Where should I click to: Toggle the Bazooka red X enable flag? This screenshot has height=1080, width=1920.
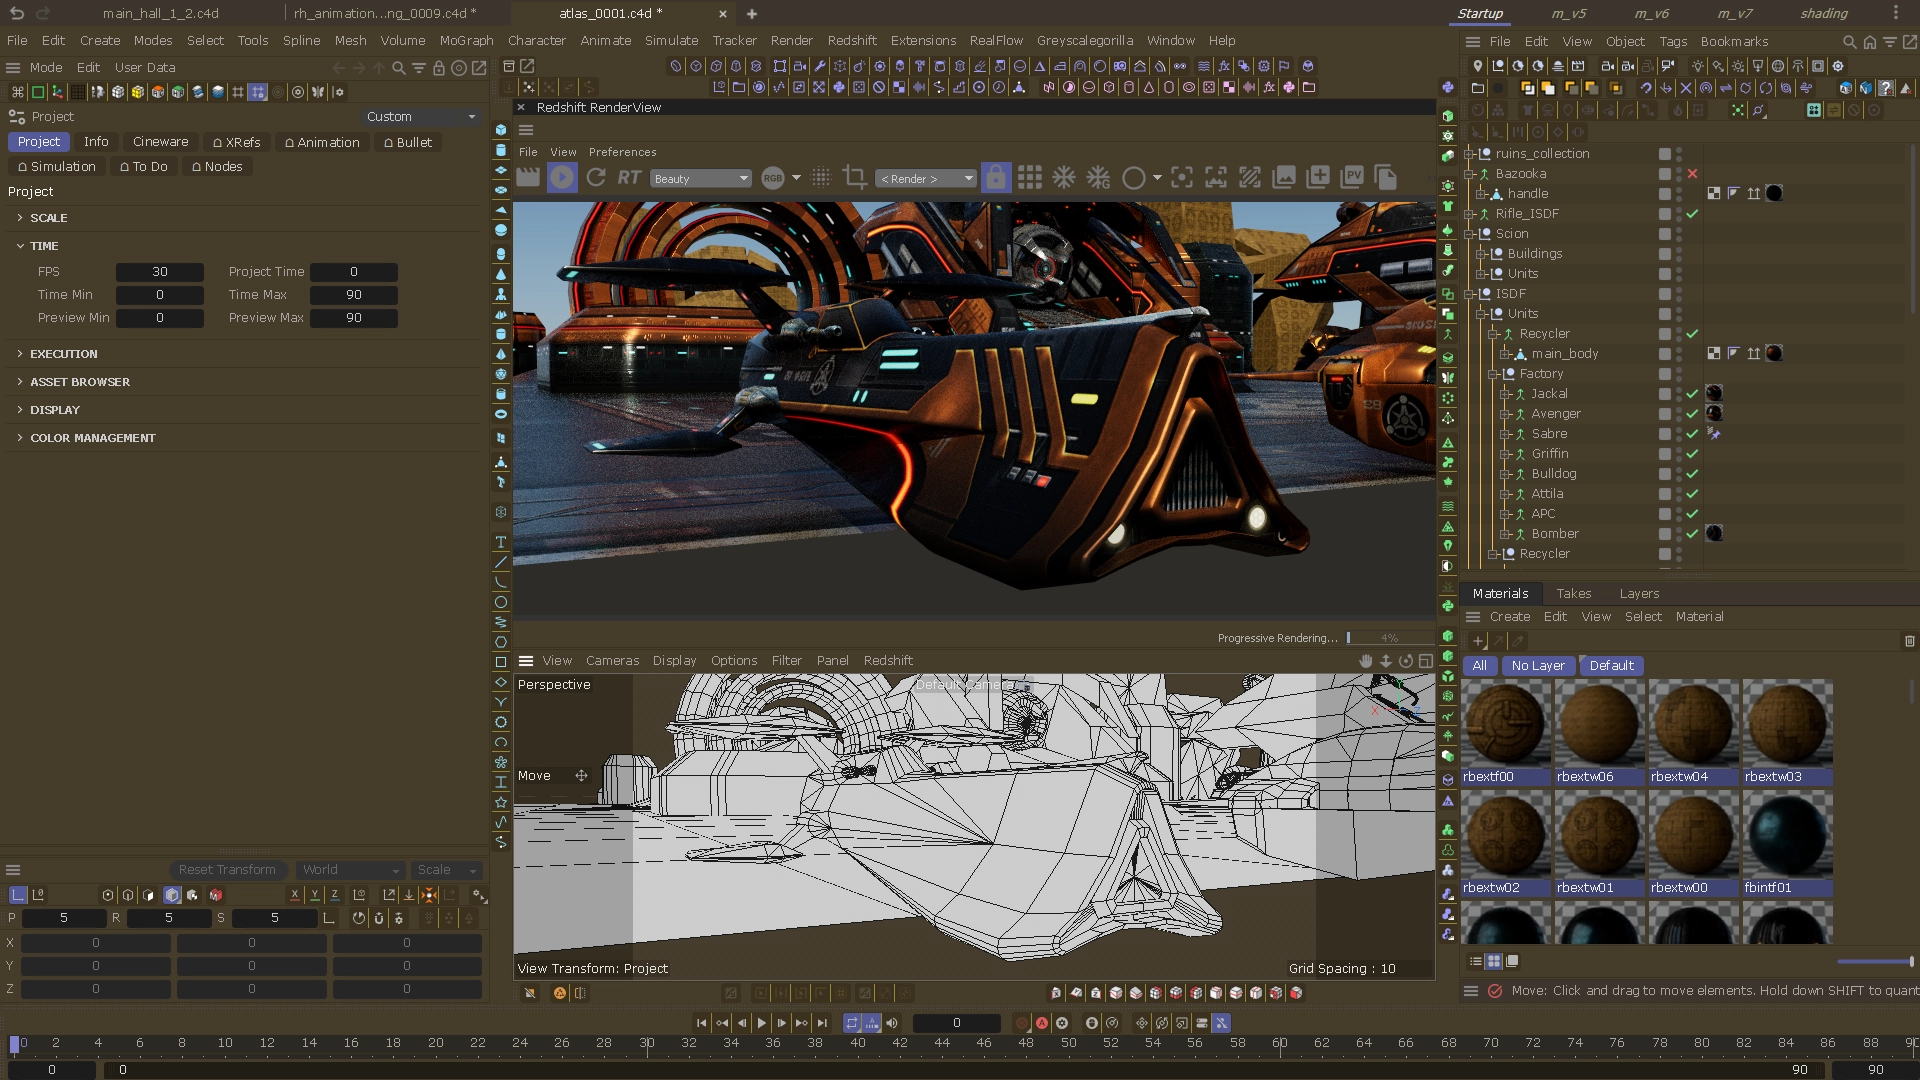(1692, 174)
